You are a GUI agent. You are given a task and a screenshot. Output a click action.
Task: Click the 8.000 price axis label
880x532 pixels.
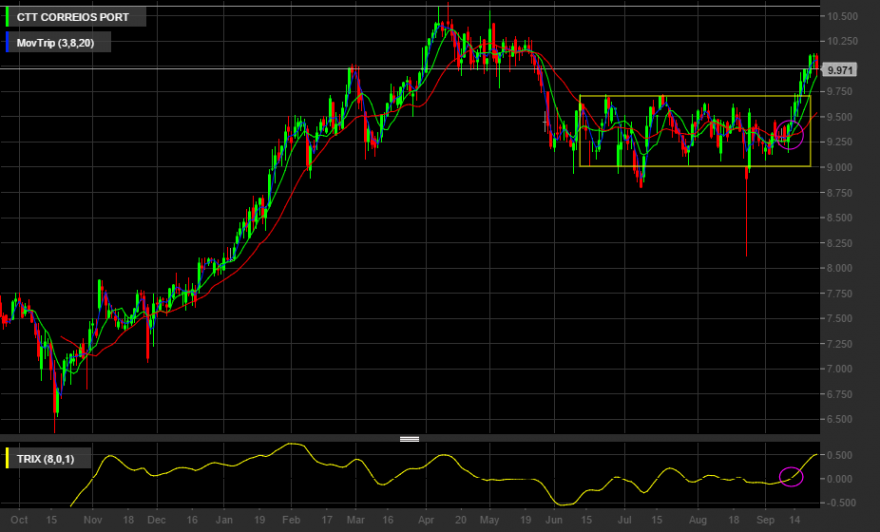click(840, 268)
